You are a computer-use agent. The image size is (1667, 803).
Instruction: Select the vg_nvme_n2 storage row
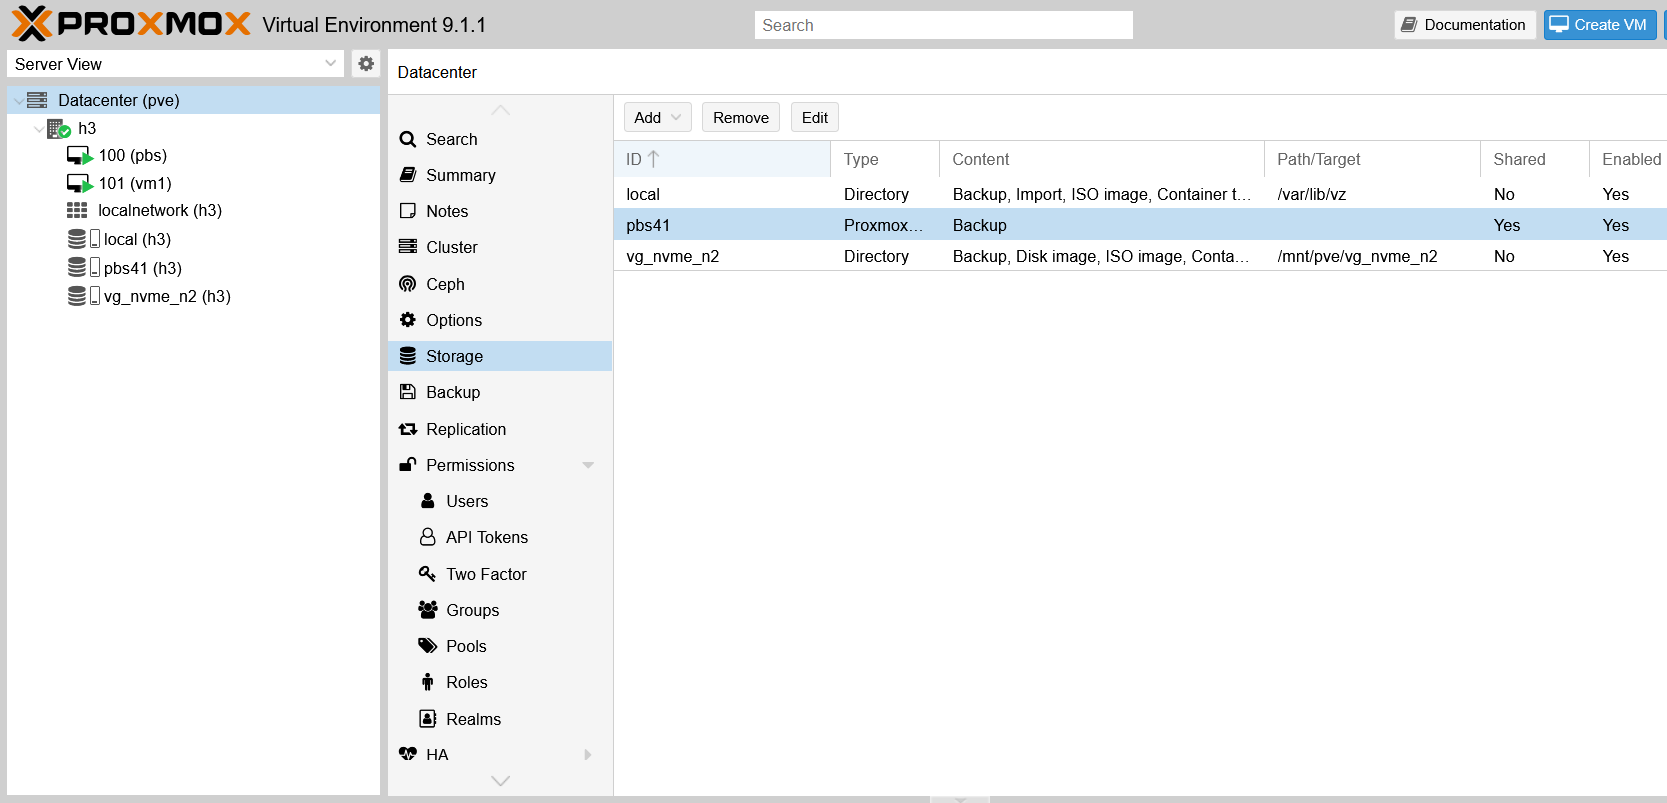[1140, 256]
